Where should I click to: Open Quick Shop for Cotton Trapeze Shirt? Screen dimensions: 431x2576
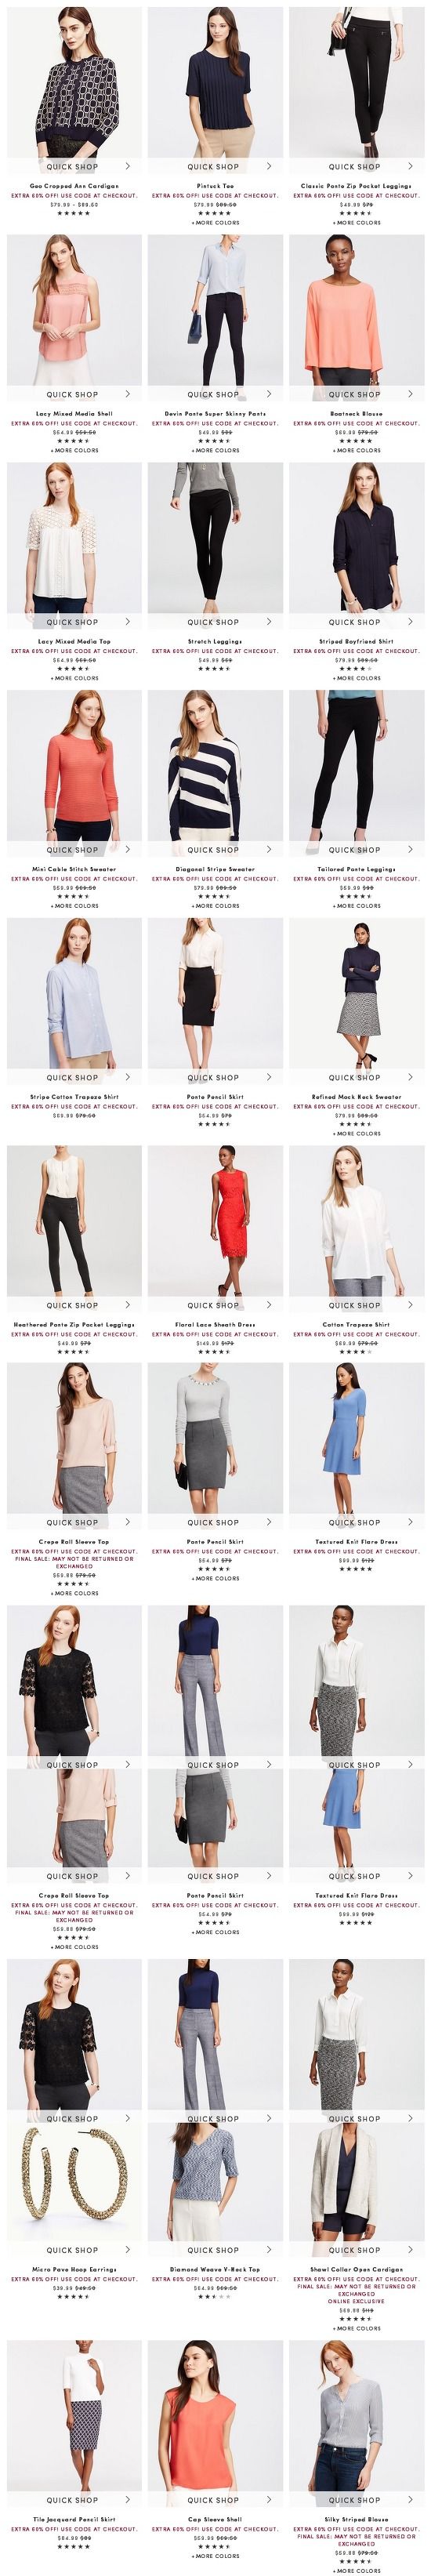coord(356,1305)
